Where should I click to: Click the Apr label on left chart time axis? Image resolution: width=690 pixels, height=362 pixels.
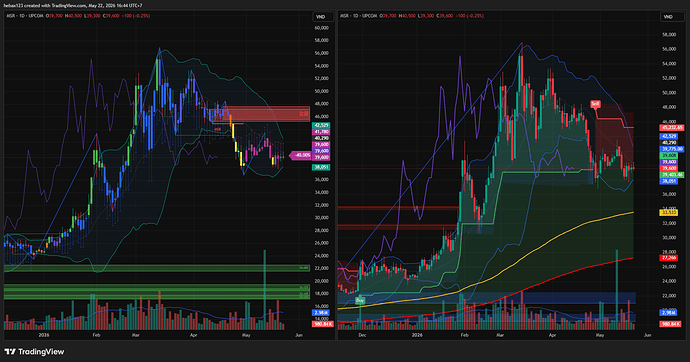tap(193, 335)
